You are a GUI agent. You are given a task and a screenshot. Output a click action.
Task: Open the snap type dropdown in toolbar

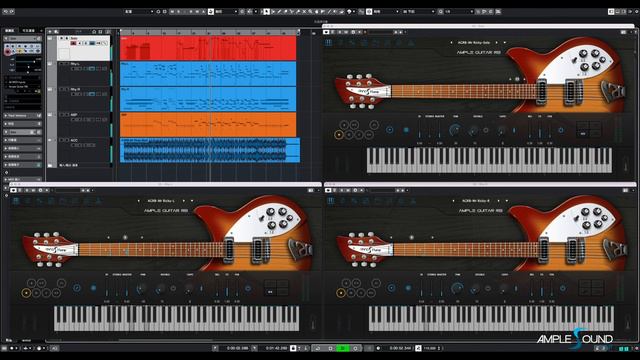[386, 12]
